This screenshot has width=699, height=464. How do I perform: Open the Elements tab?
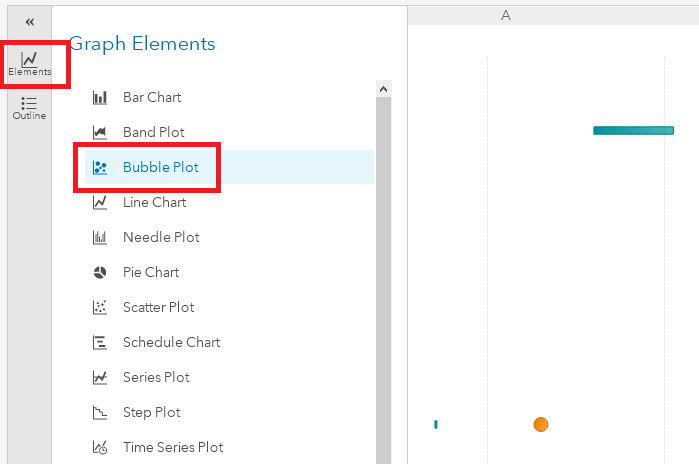coord(29,64)
